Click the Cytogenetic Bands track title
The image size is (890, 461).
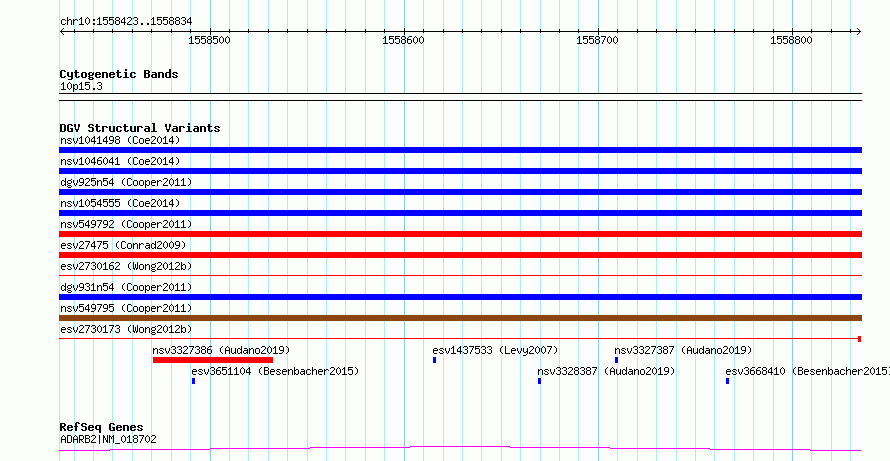pyautogui.click(x=119, y=74)
